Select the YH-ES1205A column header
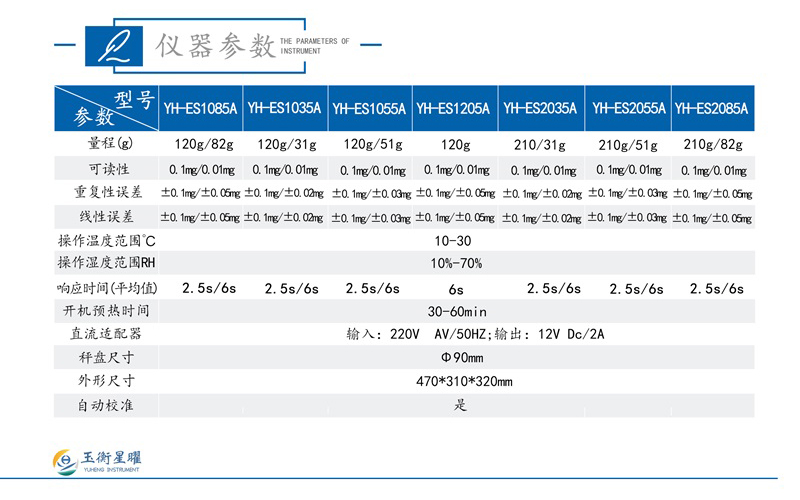 454,108
